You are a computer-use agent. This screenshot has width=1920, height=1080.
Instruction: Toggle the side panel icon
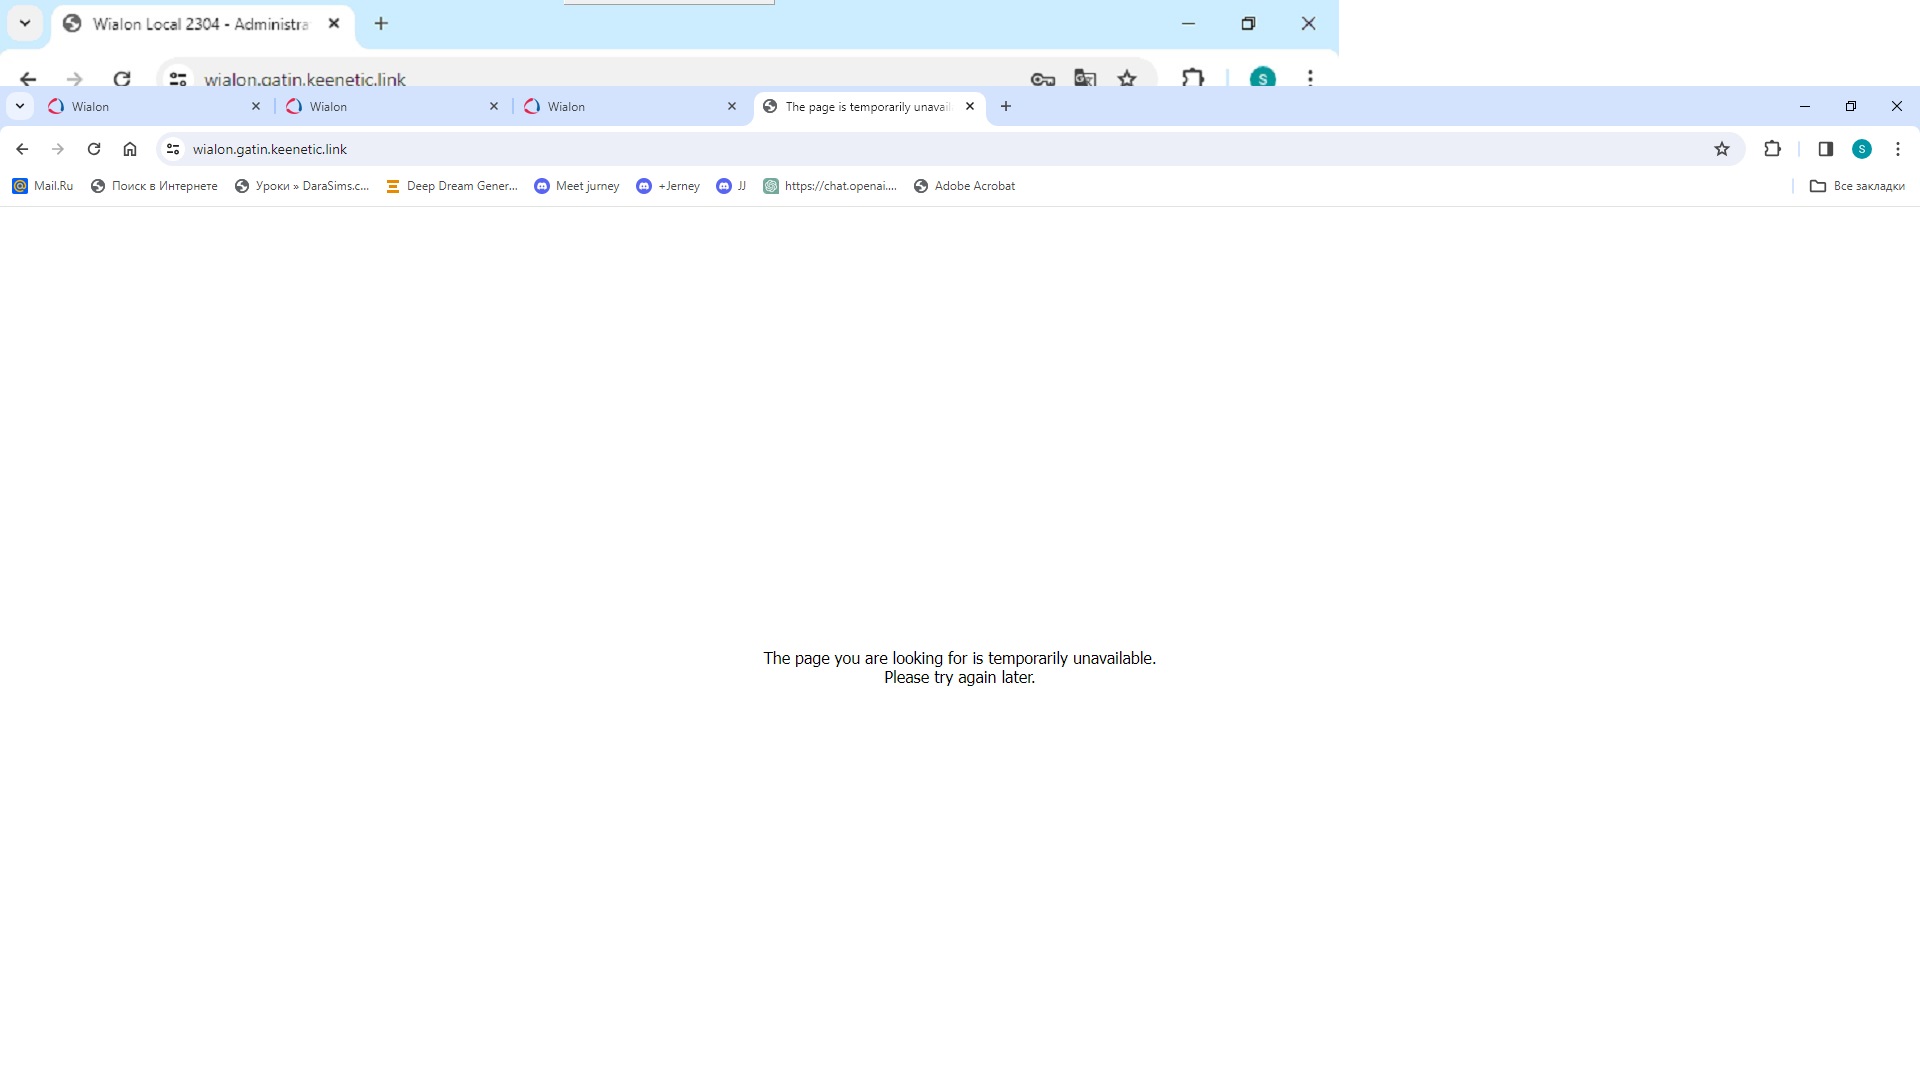1825,149
